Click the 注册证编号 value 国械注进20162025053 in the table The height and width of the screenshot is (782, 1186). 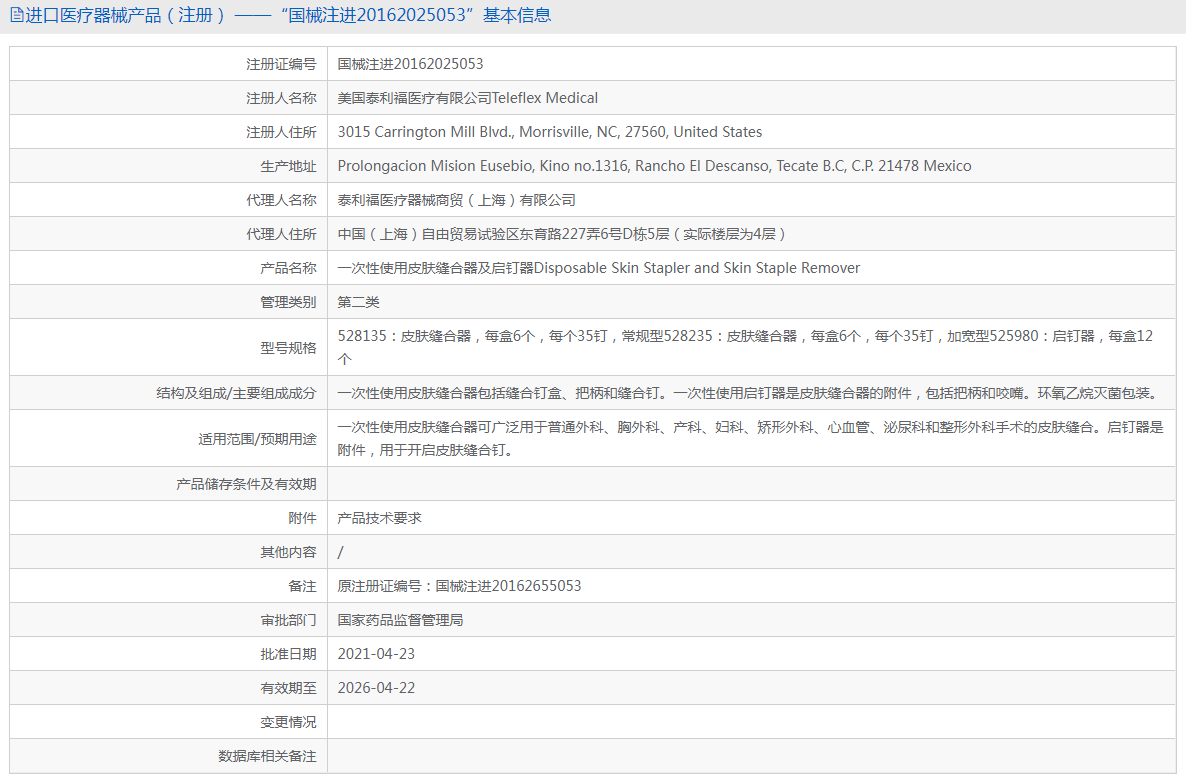click(410, 64)
